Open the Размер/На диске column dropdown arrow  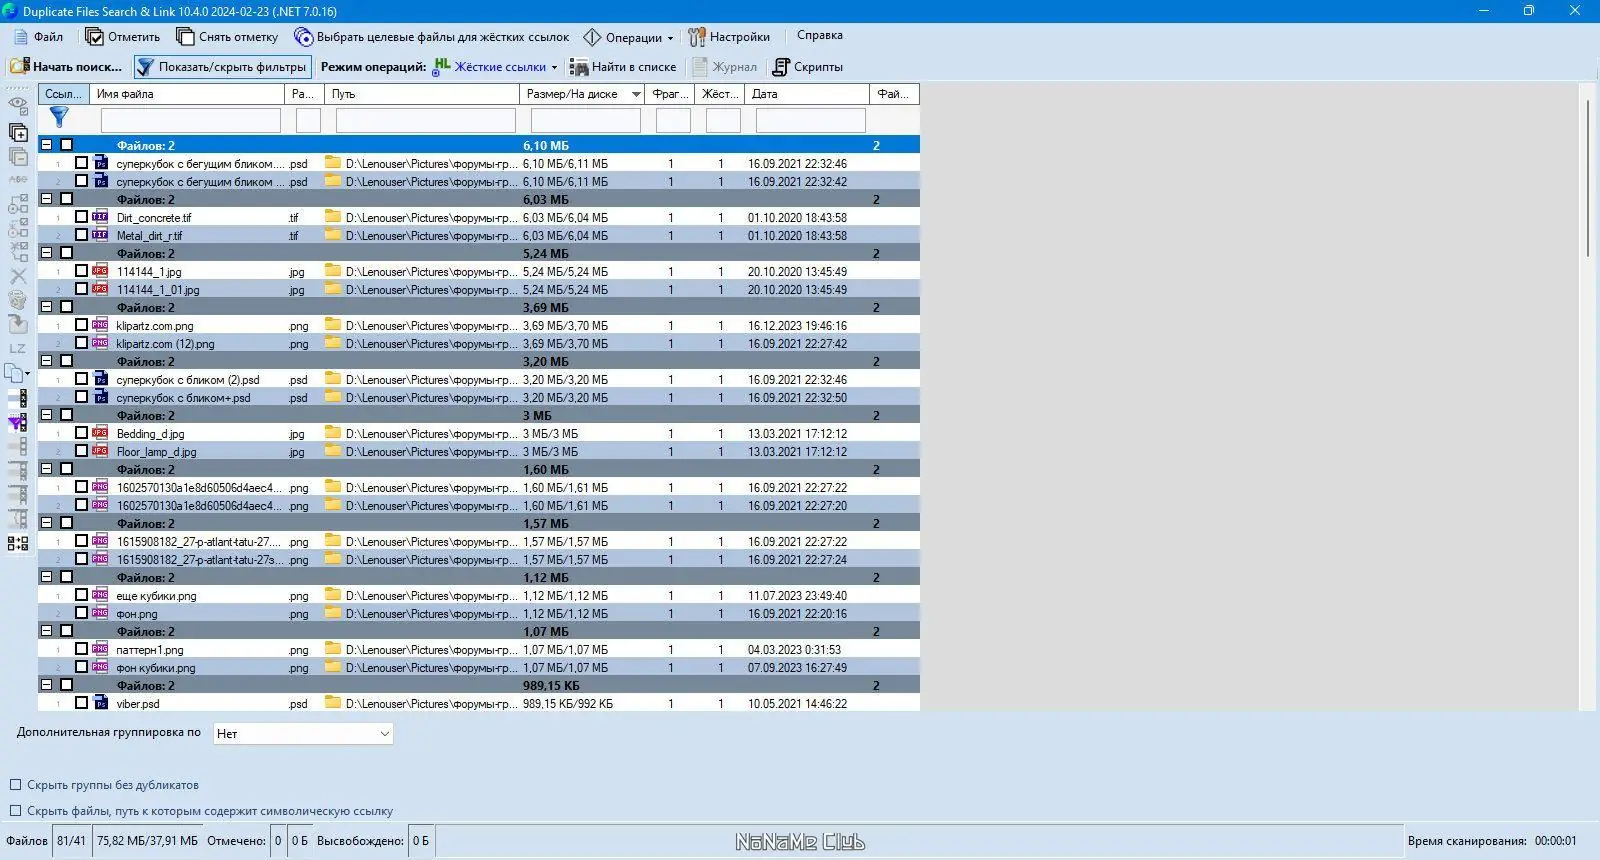[636, 94]
